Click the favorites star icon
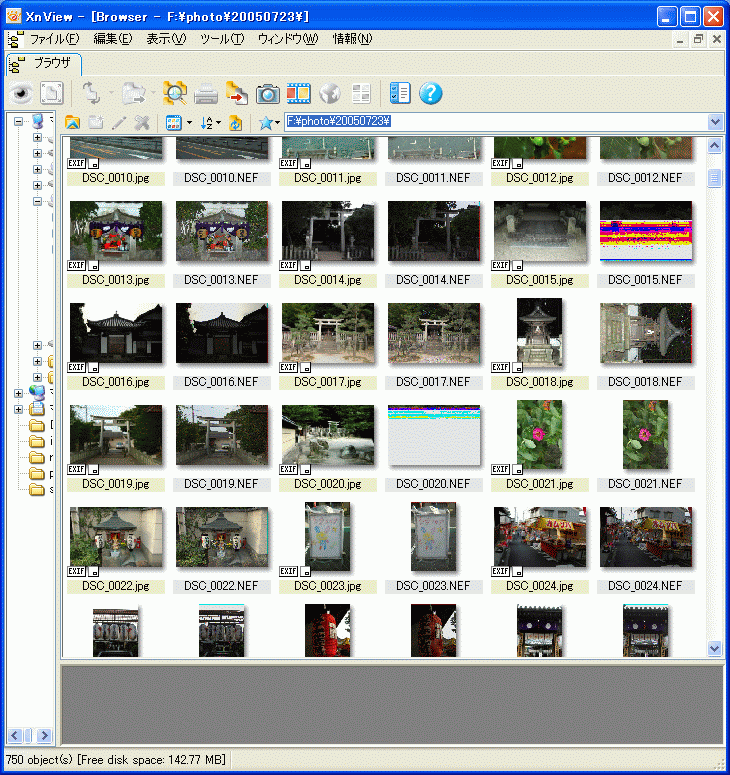The height and width of the screenshot is (775, 730). (265, 122)
